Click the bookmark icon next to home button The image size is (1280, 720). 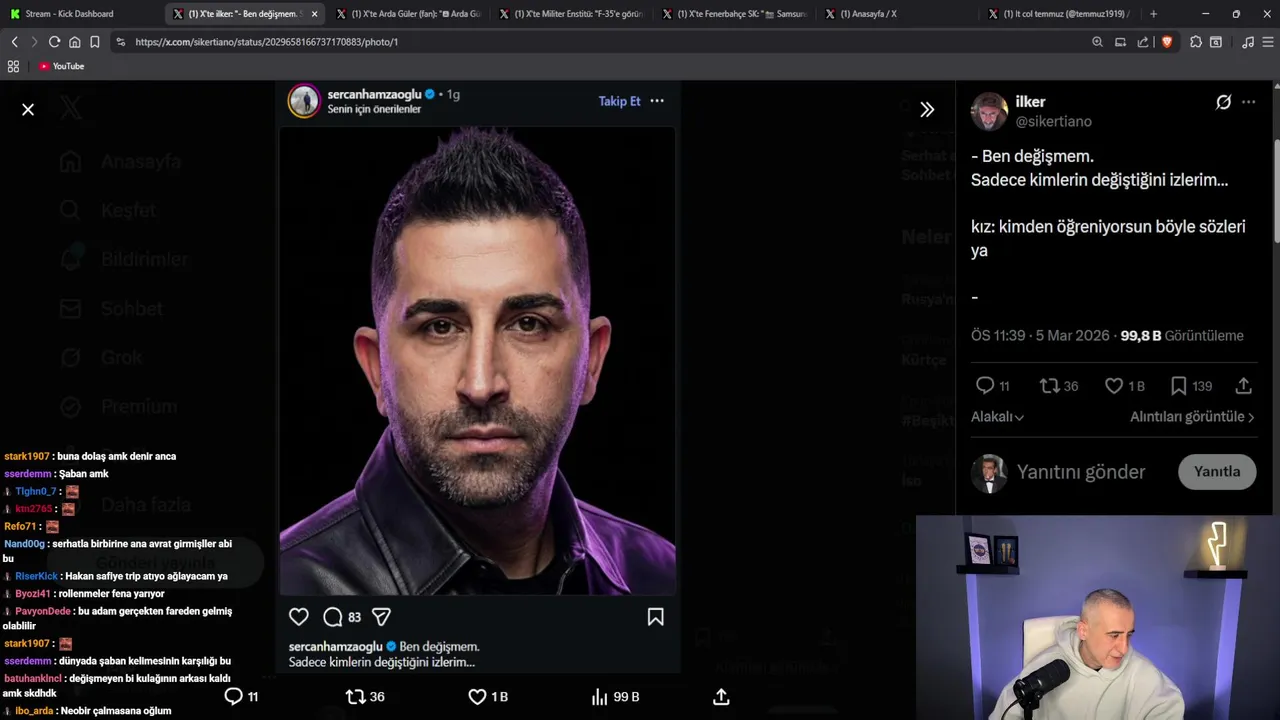pyautogui.click(x=95, y=42)
